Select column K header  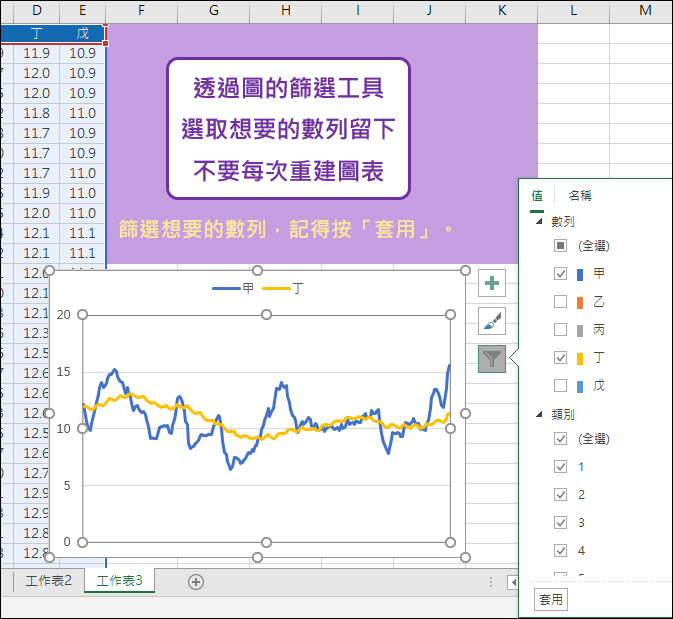[x=502, y=11]
